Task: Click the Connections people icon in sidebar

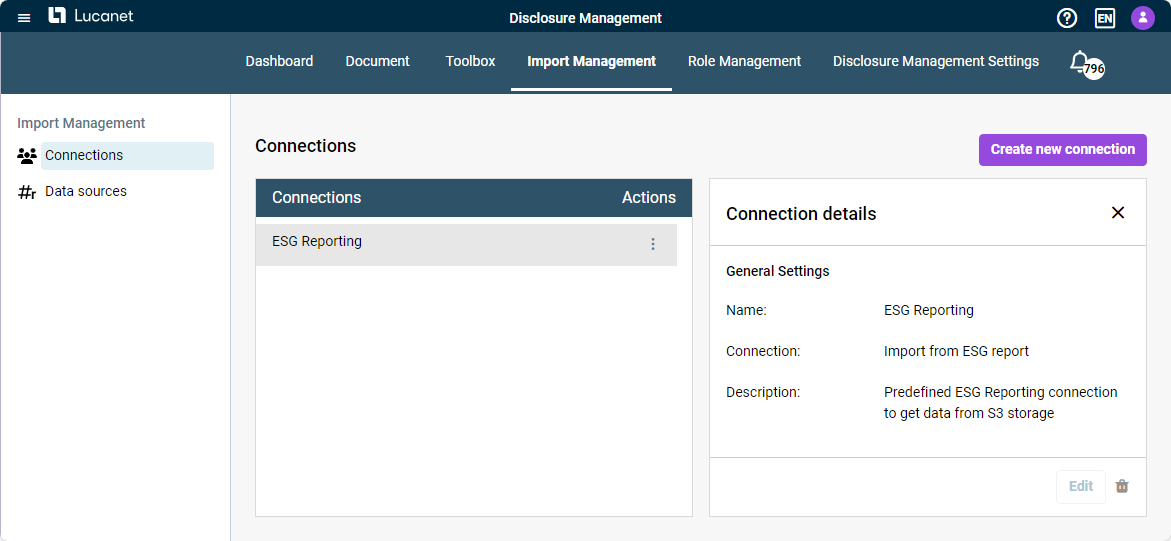Action: (x=27, y=156)
